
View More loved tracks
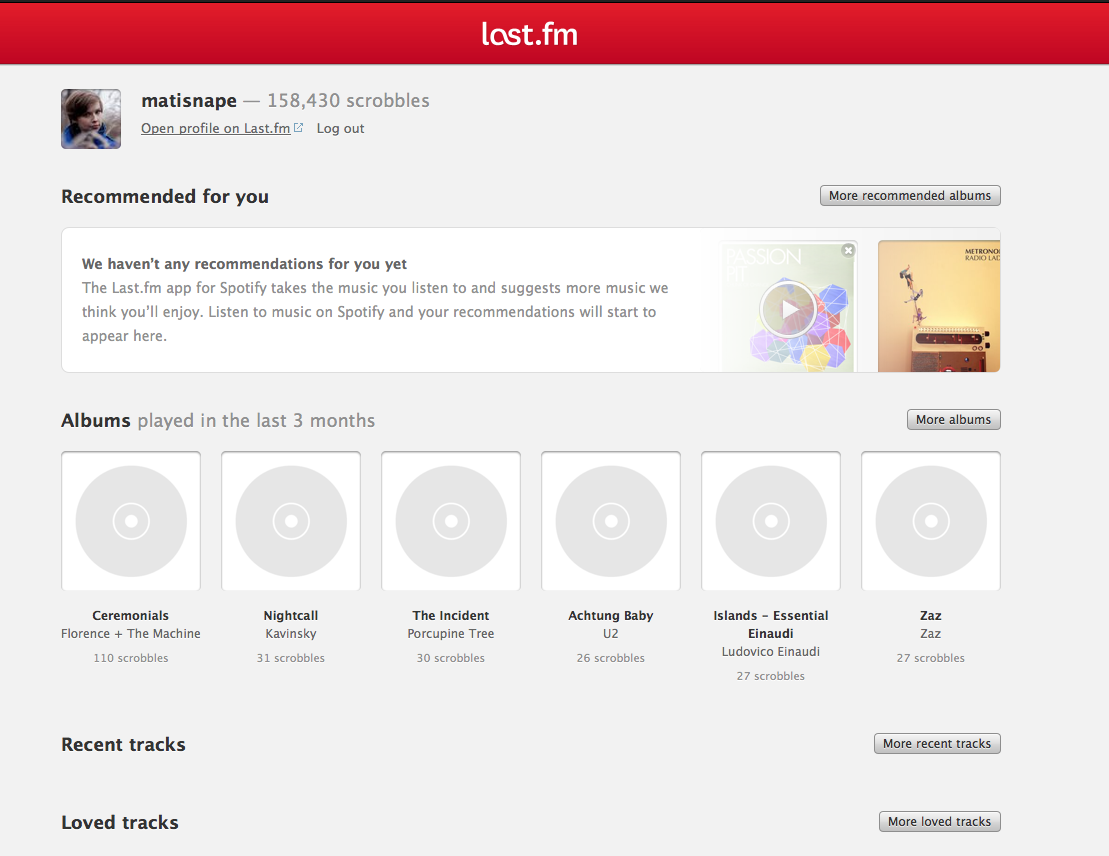click(x=939, y=822)
